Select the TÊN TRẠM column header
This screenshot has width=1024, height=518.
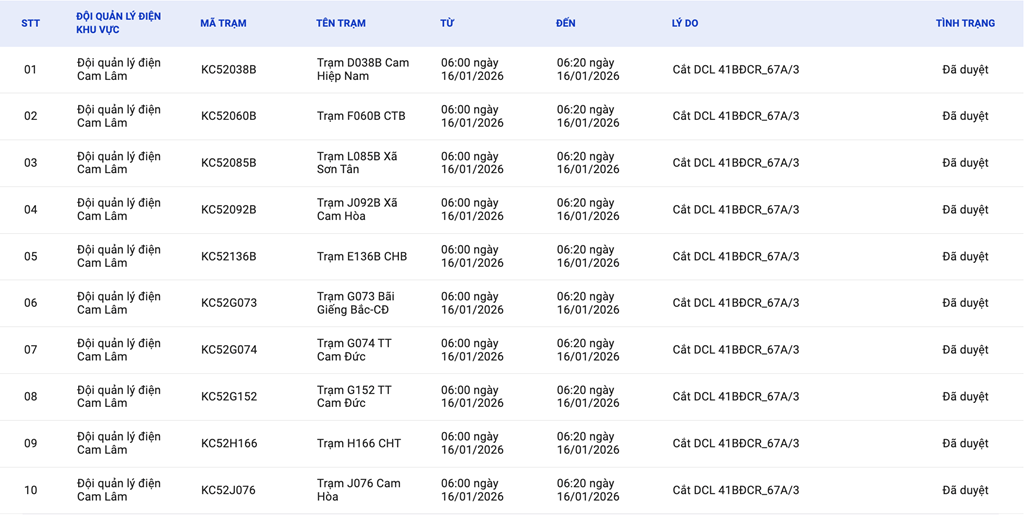point(341,23)
